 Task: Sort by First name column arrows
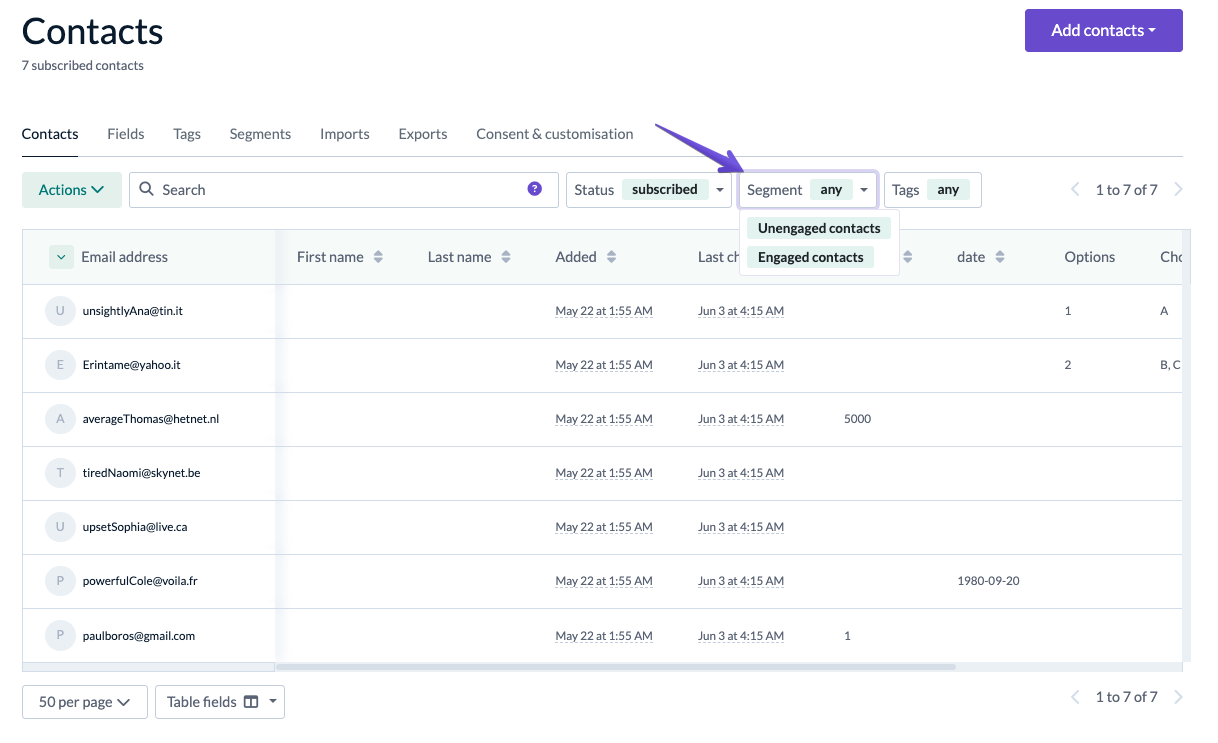(x=378, y=257)
